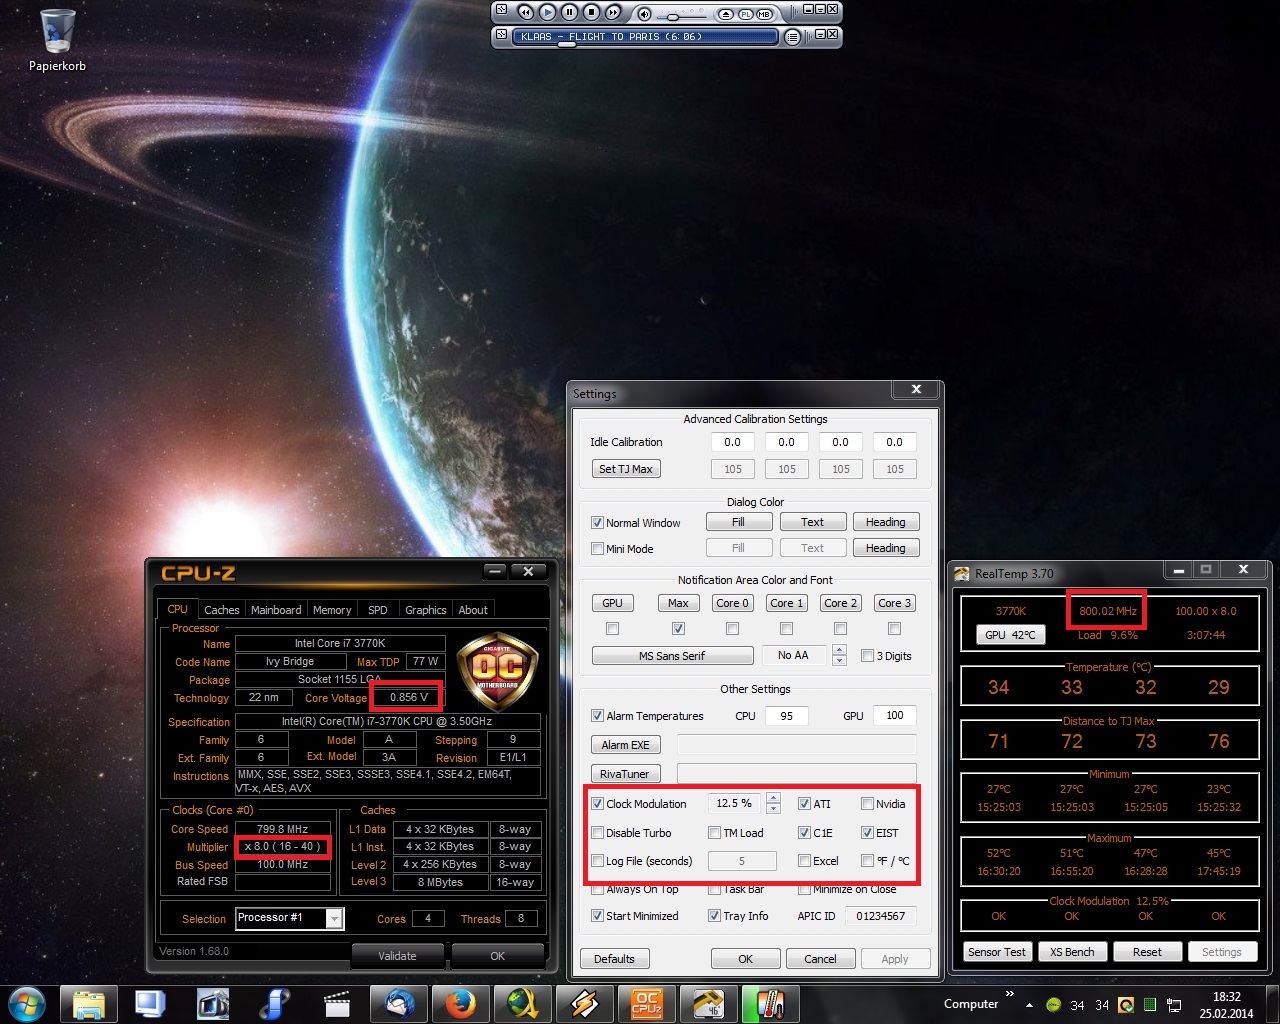This screenshot has width=1280, height=1024.
Task: Toggle EIST checkbox
Action: [x=867, y=833]
